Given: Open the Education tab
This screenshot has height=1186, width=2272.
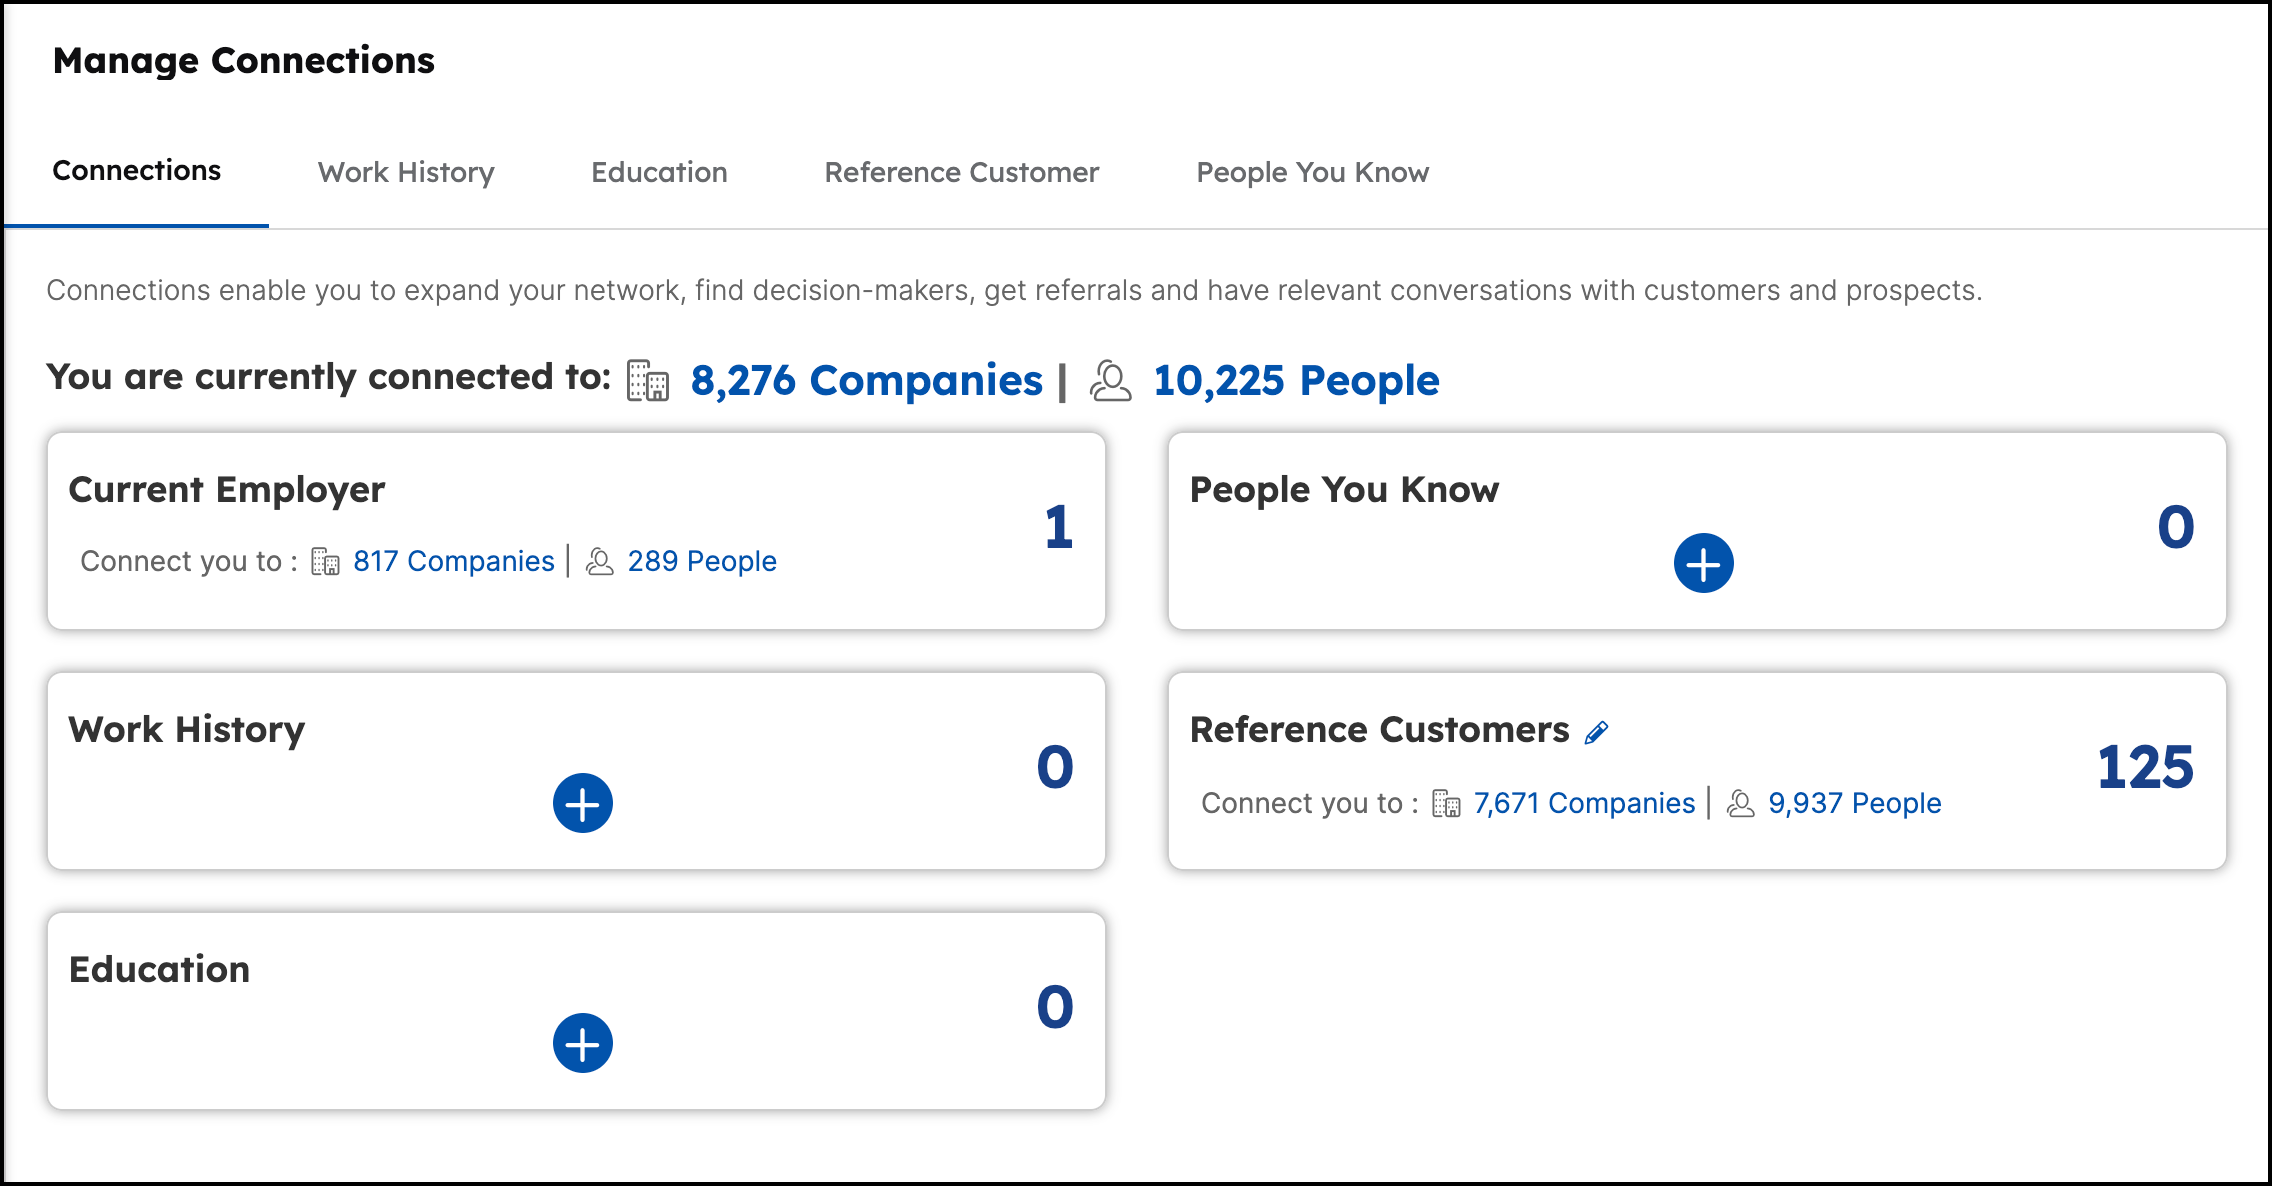Looking at the screenshot, I should [x=659, y=172].
